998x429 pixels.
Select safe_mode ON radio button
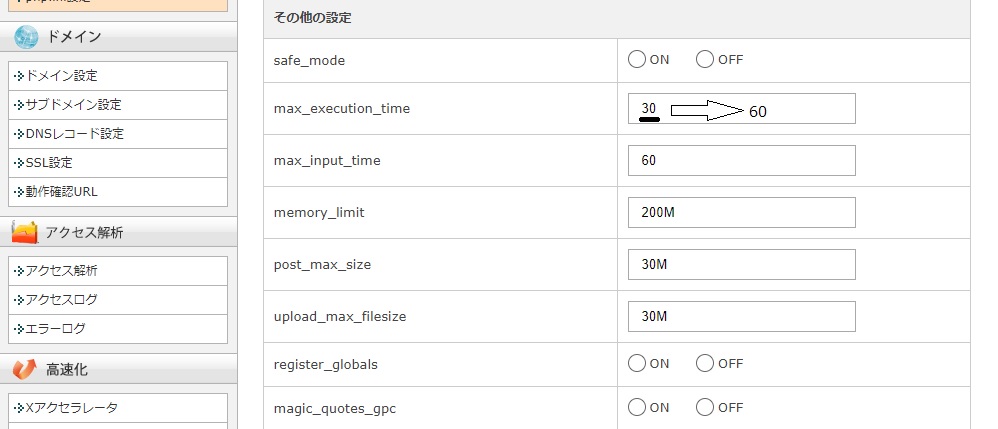point(637,59)
